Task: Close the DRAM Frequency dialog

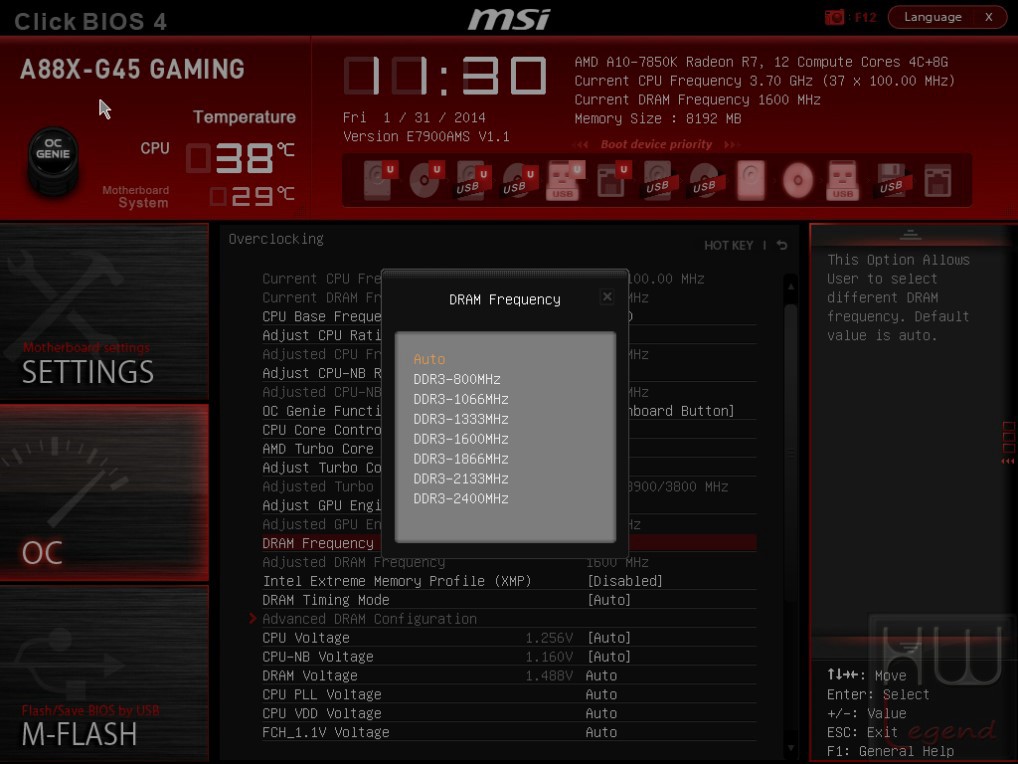Action: point(607,297)
